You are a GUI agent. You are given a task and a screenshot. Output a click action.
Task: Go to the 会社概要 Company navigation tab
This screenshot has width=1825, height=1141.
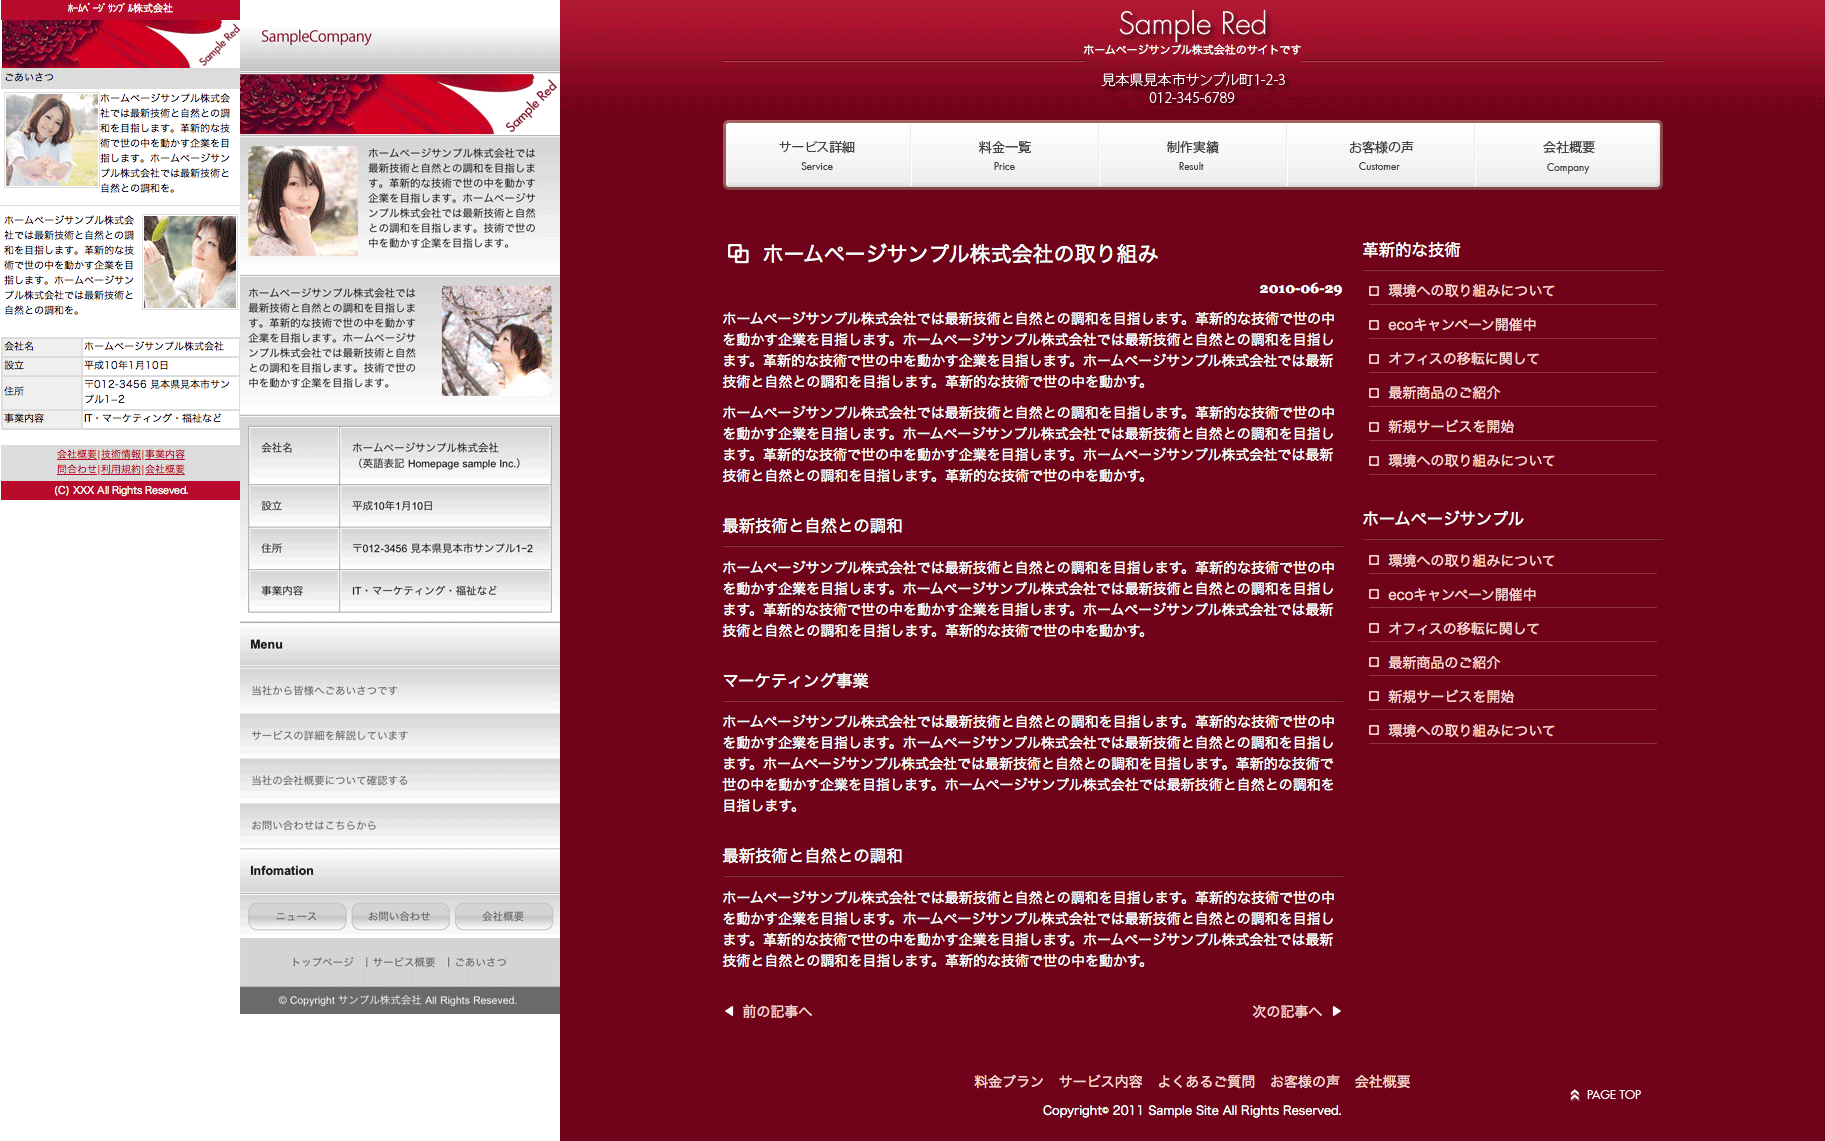click(1568, 155)
